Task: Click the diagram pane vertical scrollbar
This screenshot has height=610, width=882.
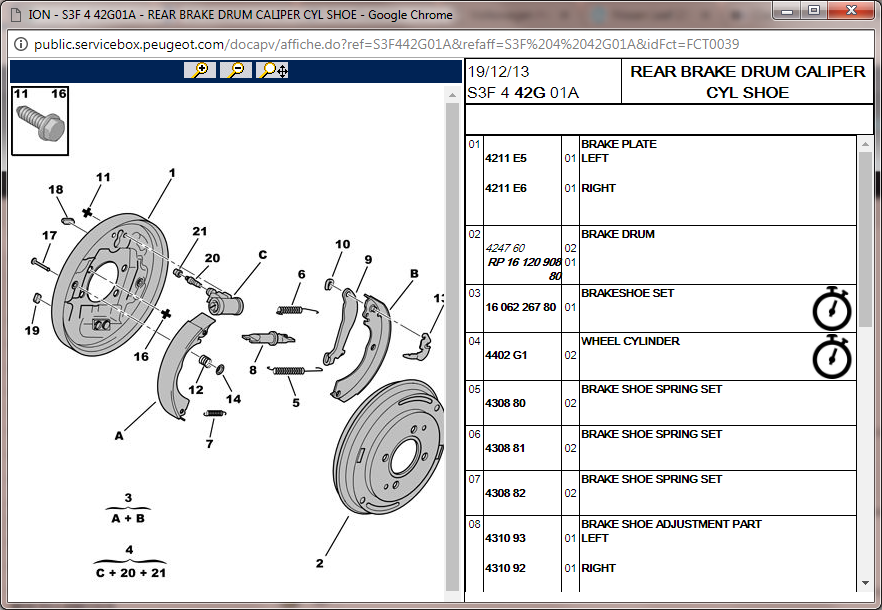Action: click(x=452, y=346)
